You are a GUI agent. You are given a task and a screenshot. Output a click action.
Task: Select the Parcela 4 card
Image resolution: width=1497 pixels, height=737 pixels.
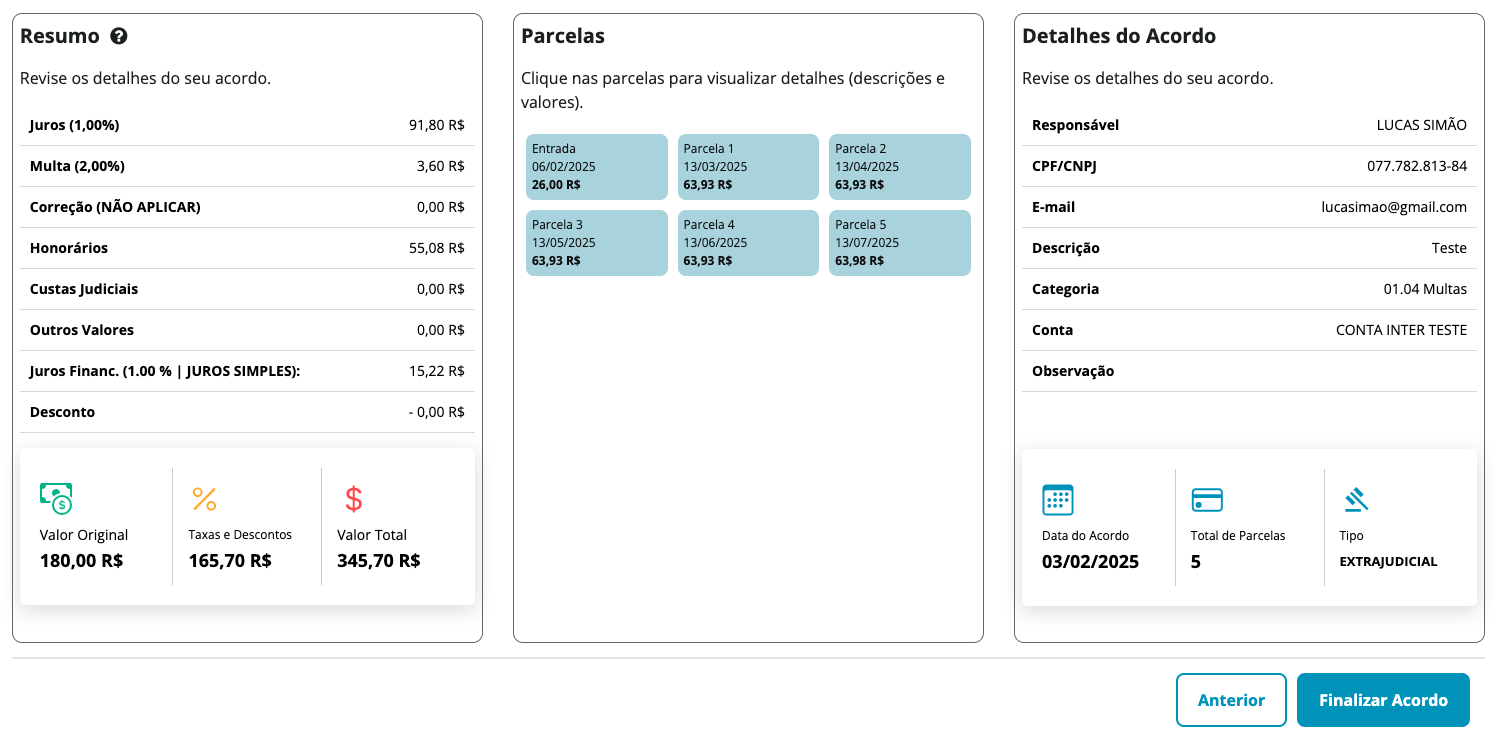tap(748, 243)
